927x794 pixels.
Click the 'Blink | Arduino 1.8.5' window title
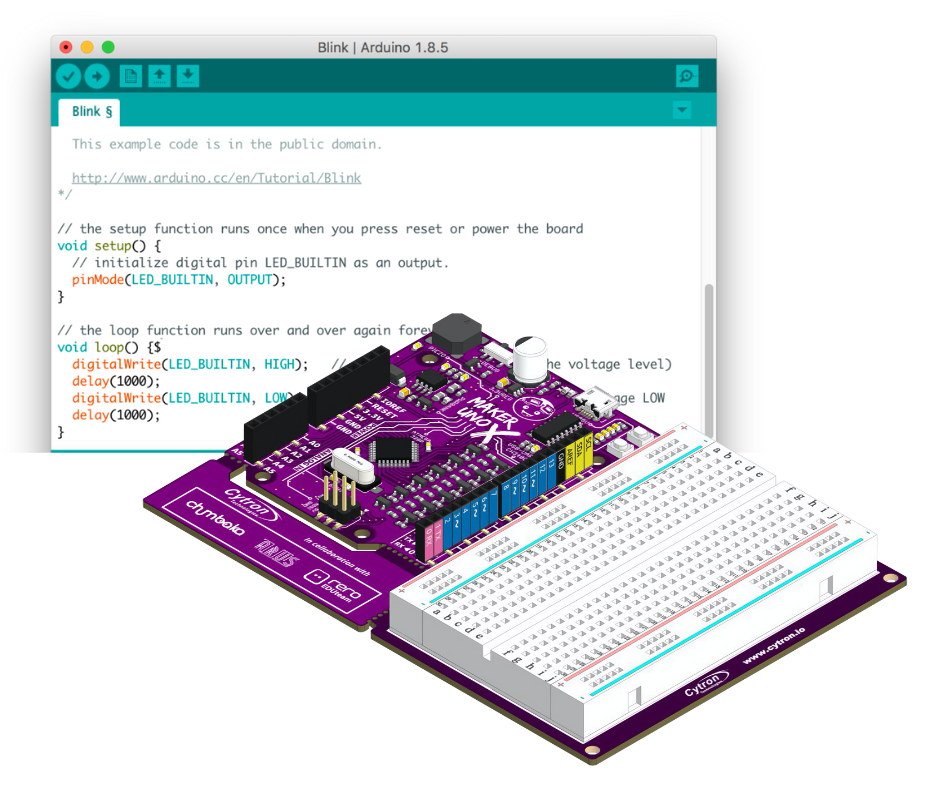[x=383, y=47]
